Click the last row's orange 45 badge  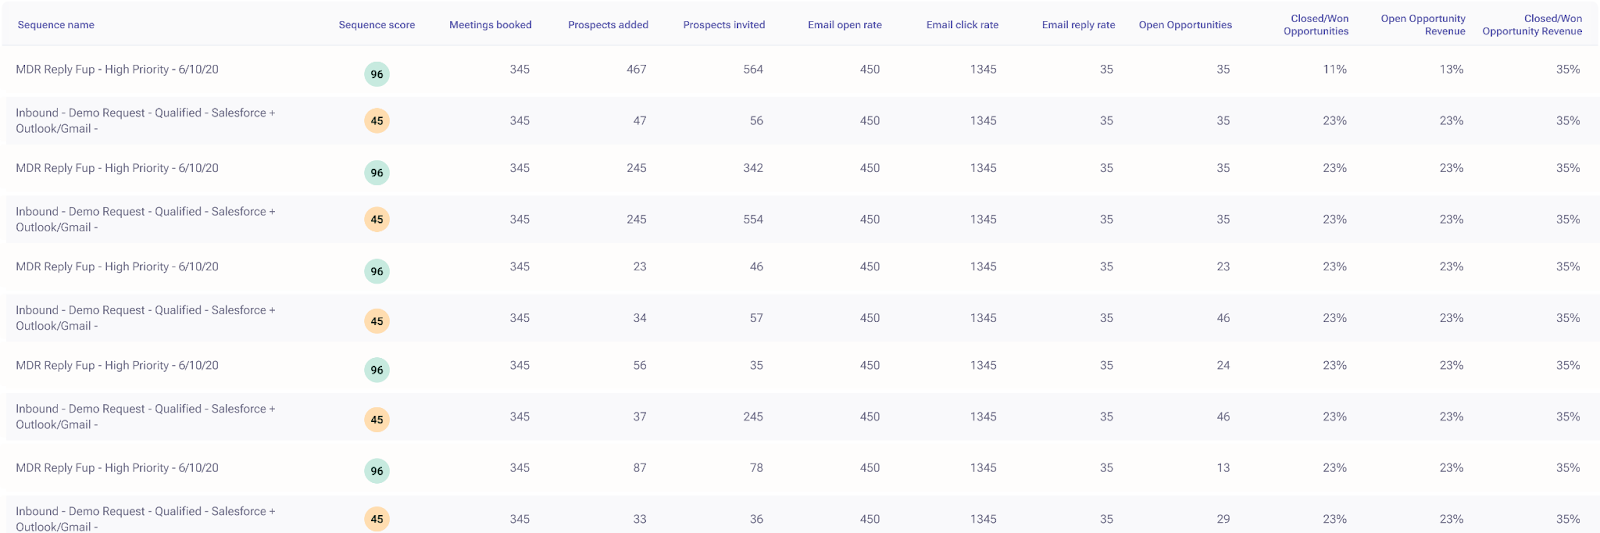(377, 519)
